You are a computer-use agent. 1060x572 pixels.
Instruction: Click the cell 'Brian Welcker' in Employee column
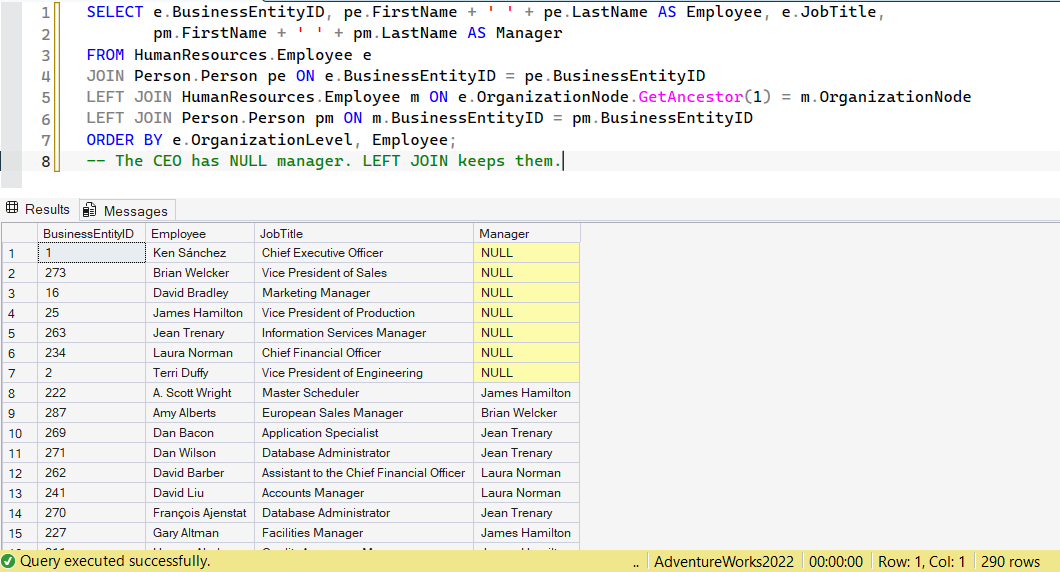pyautogui.click(x=200, y=272)
